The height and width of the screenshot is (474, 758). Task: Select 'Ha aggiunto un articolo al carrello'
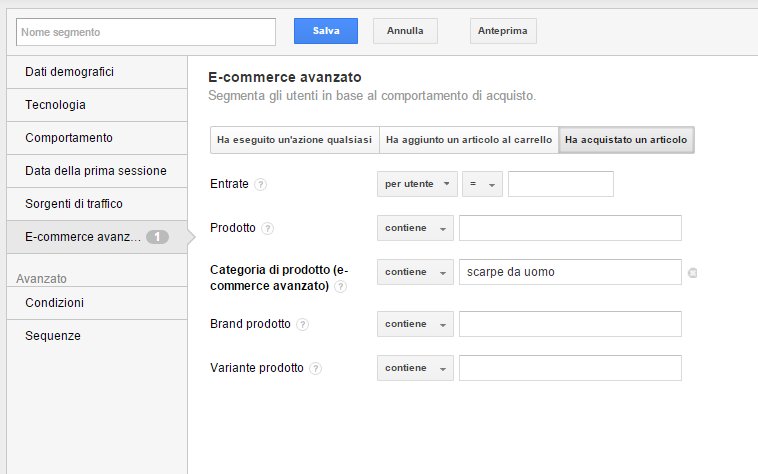tap(469, 141)
